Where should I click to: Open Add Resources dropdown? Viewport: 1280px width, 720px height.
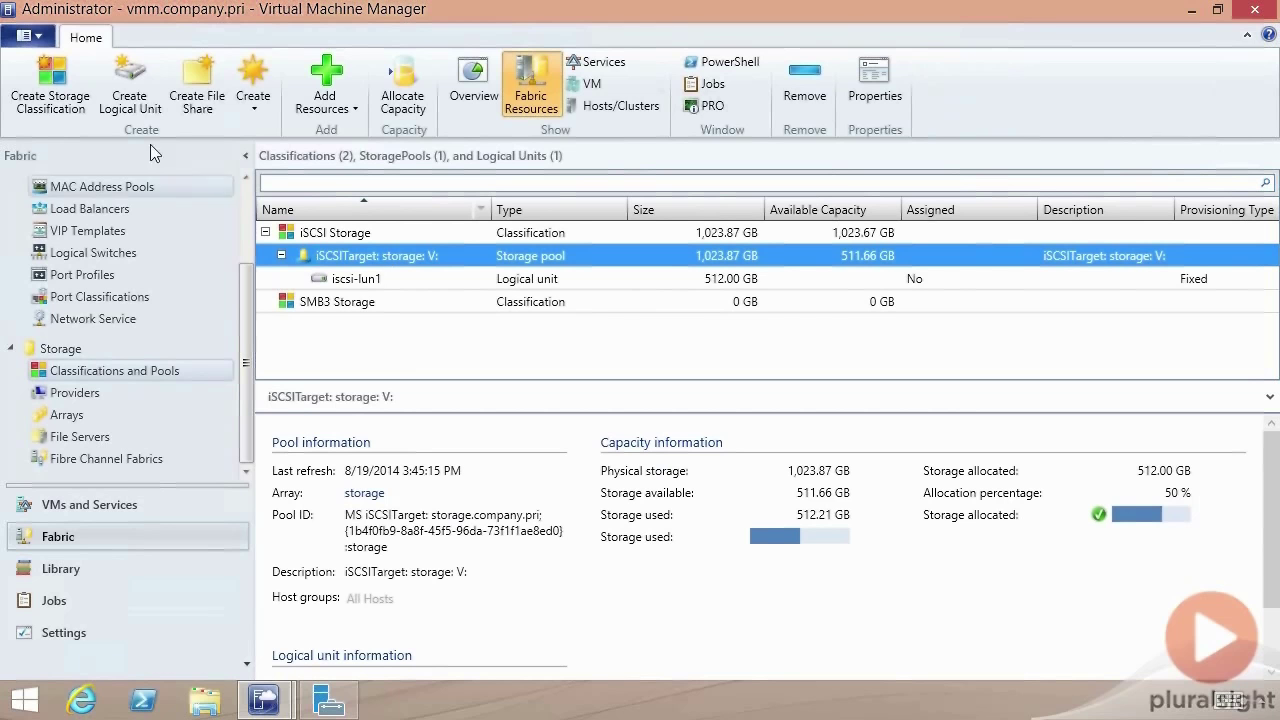326,86
